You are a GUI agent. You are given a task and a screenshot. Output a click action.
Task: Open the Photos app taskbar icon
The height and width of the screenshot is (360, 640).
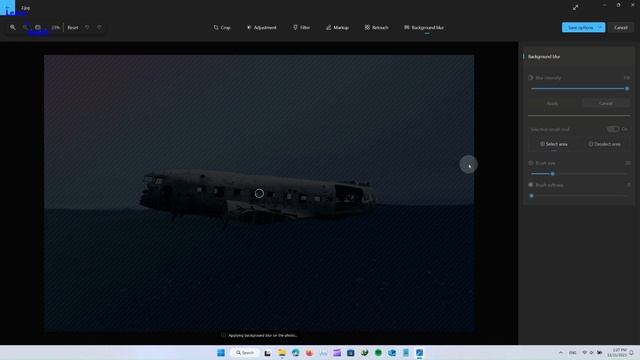(420, 353)
